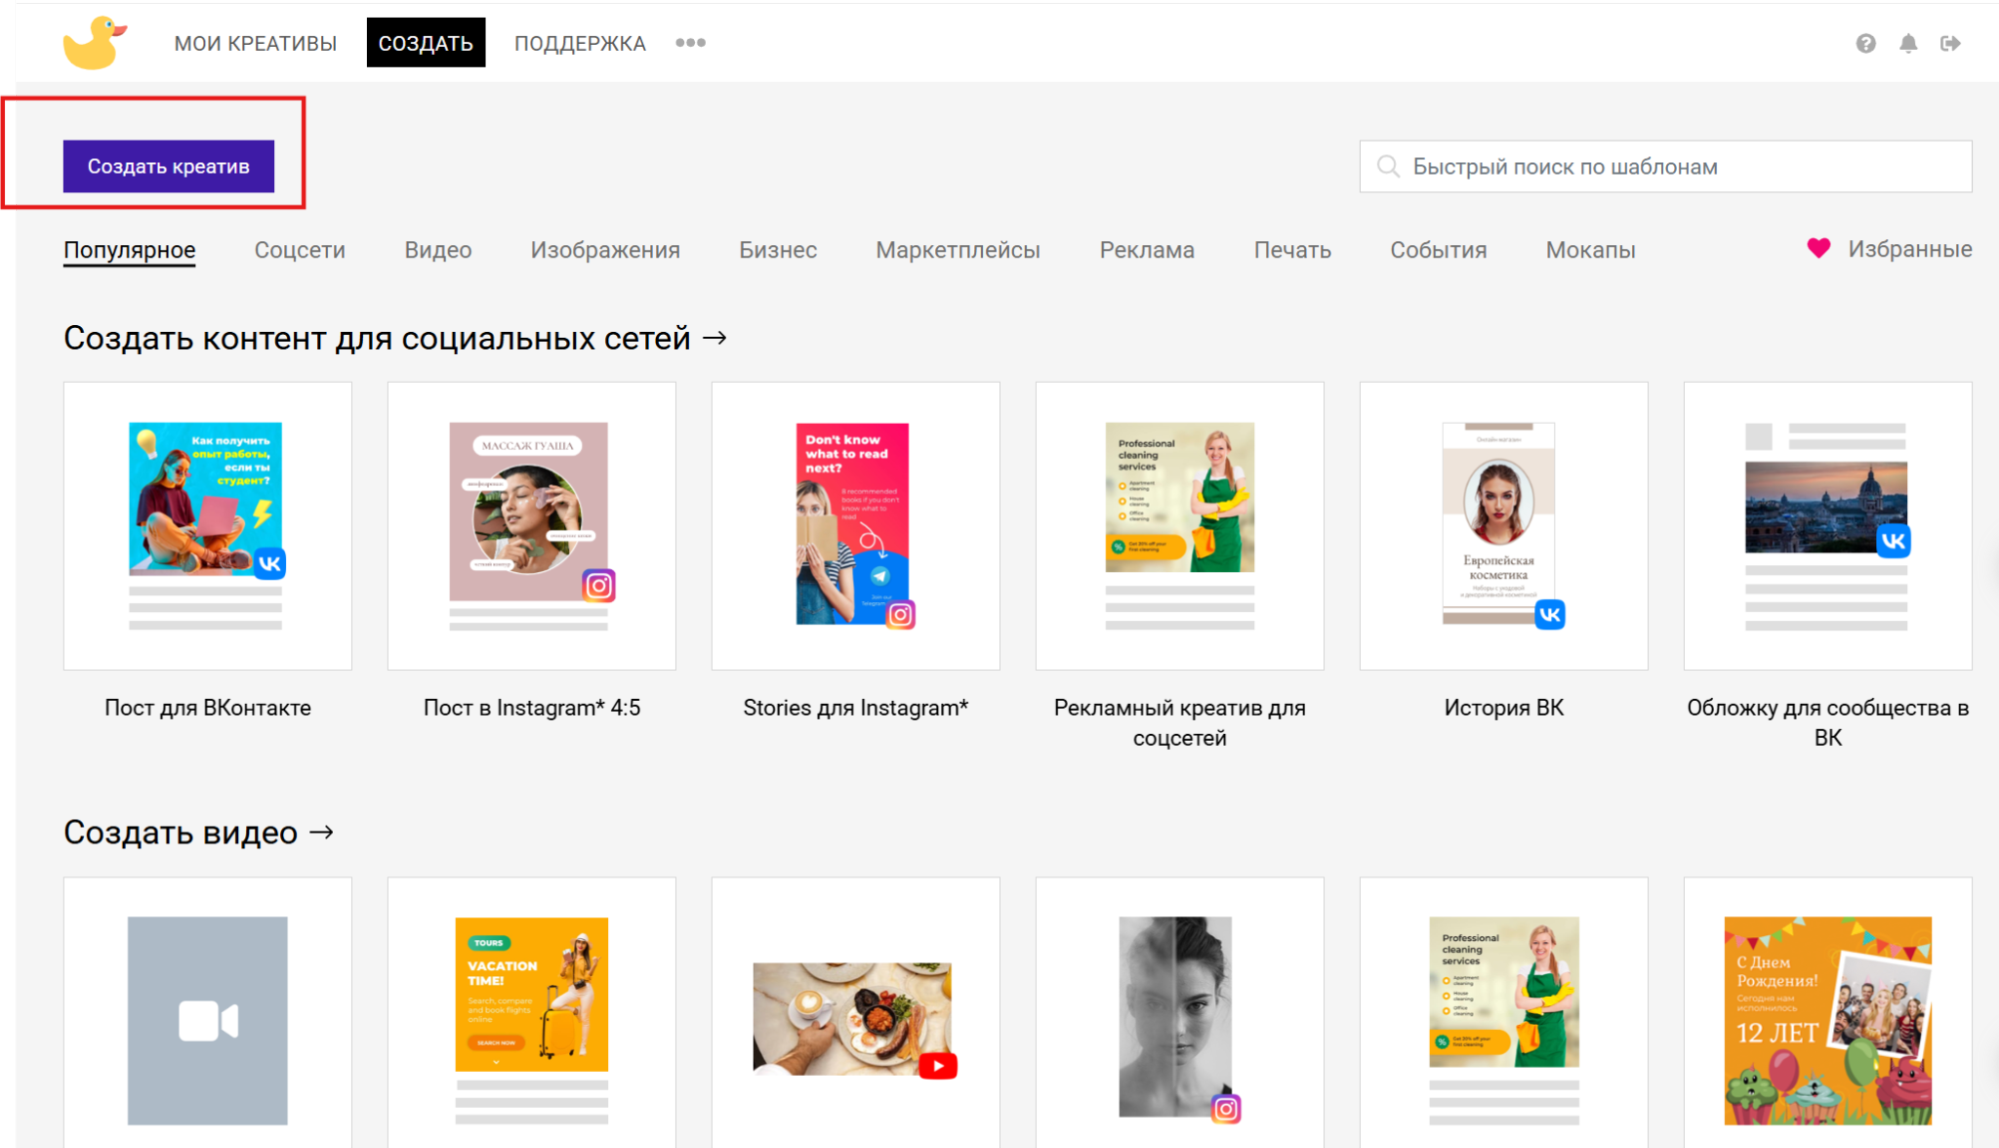
Task: Choose the Пост для ВКонтакте template
Action: click(x=207, y=526)
